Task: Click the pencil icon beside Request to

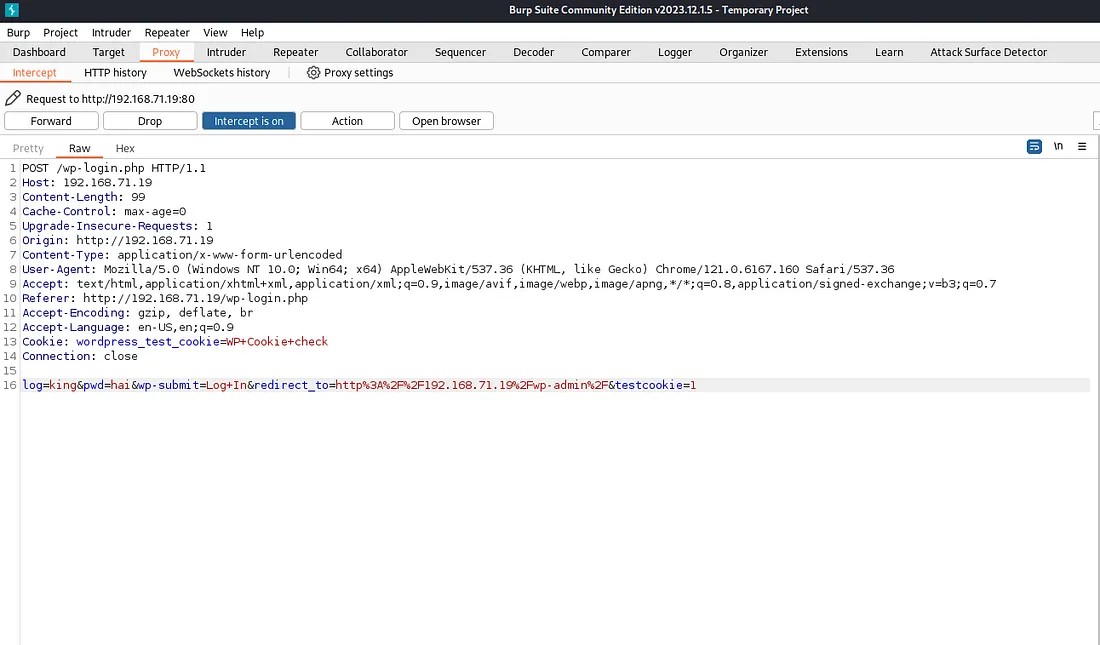Action: tap(13, 99)
